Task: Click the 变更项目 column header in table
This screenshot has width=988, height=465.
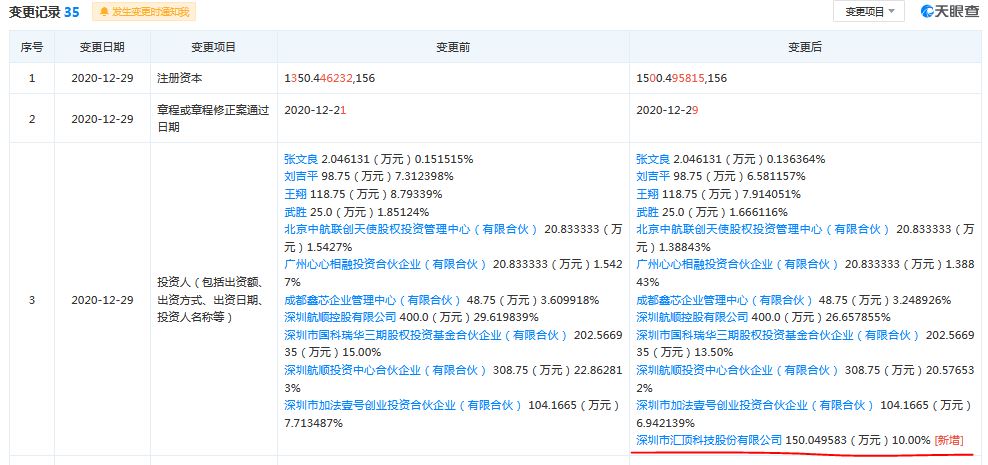Action: pos(214,47)
